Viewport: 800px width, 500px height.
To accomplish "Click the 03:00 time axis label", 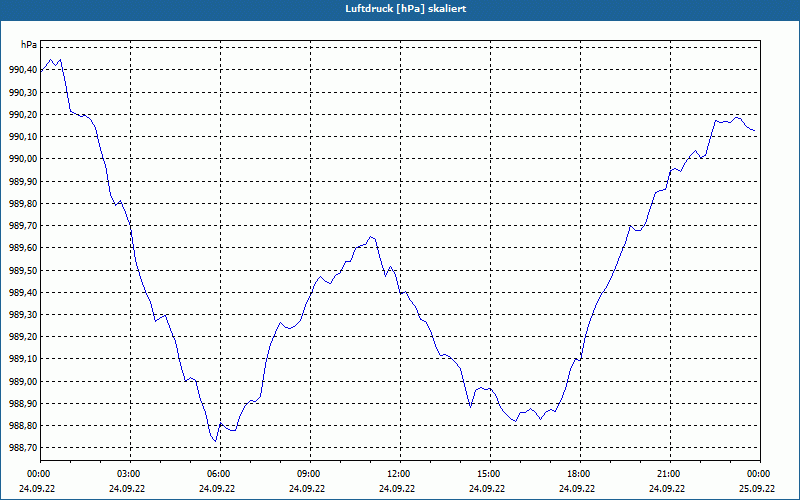I will (130, 474).
